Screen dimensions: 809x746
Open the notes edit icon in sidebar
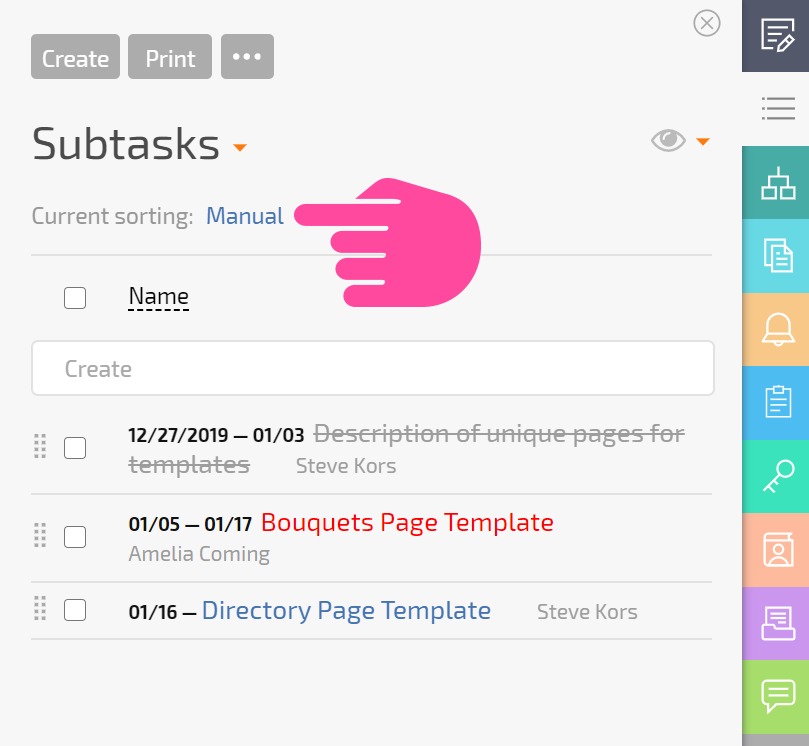(x=776, y=36)
